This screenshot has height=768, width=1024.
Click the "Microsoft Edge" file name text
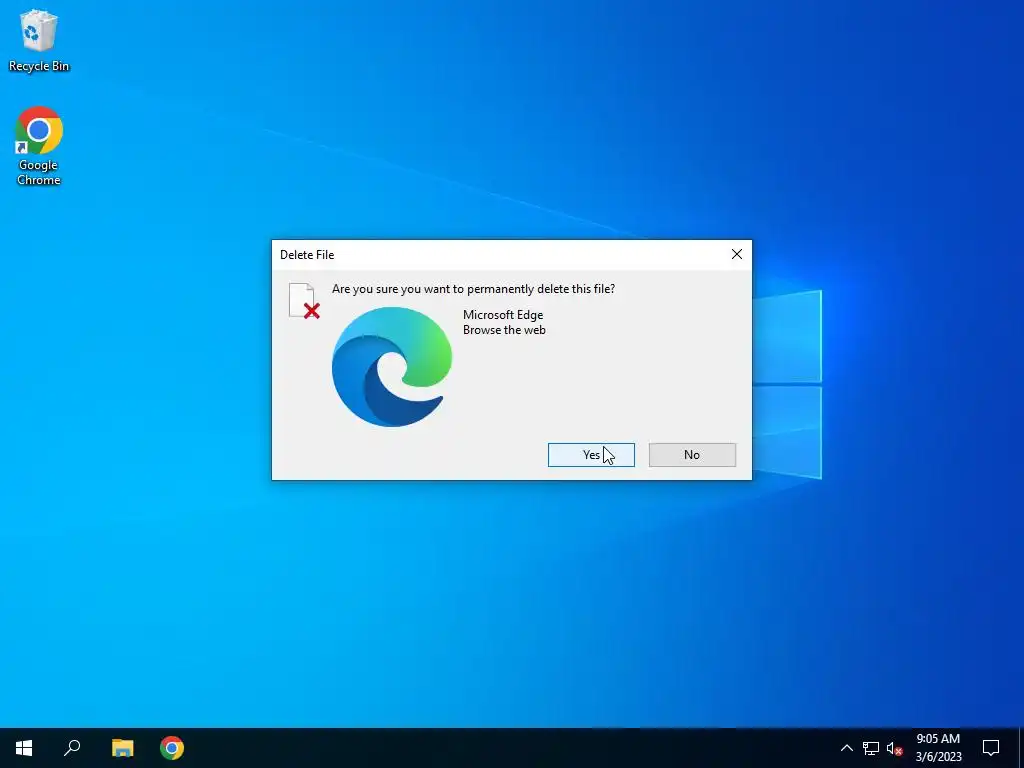503,315
